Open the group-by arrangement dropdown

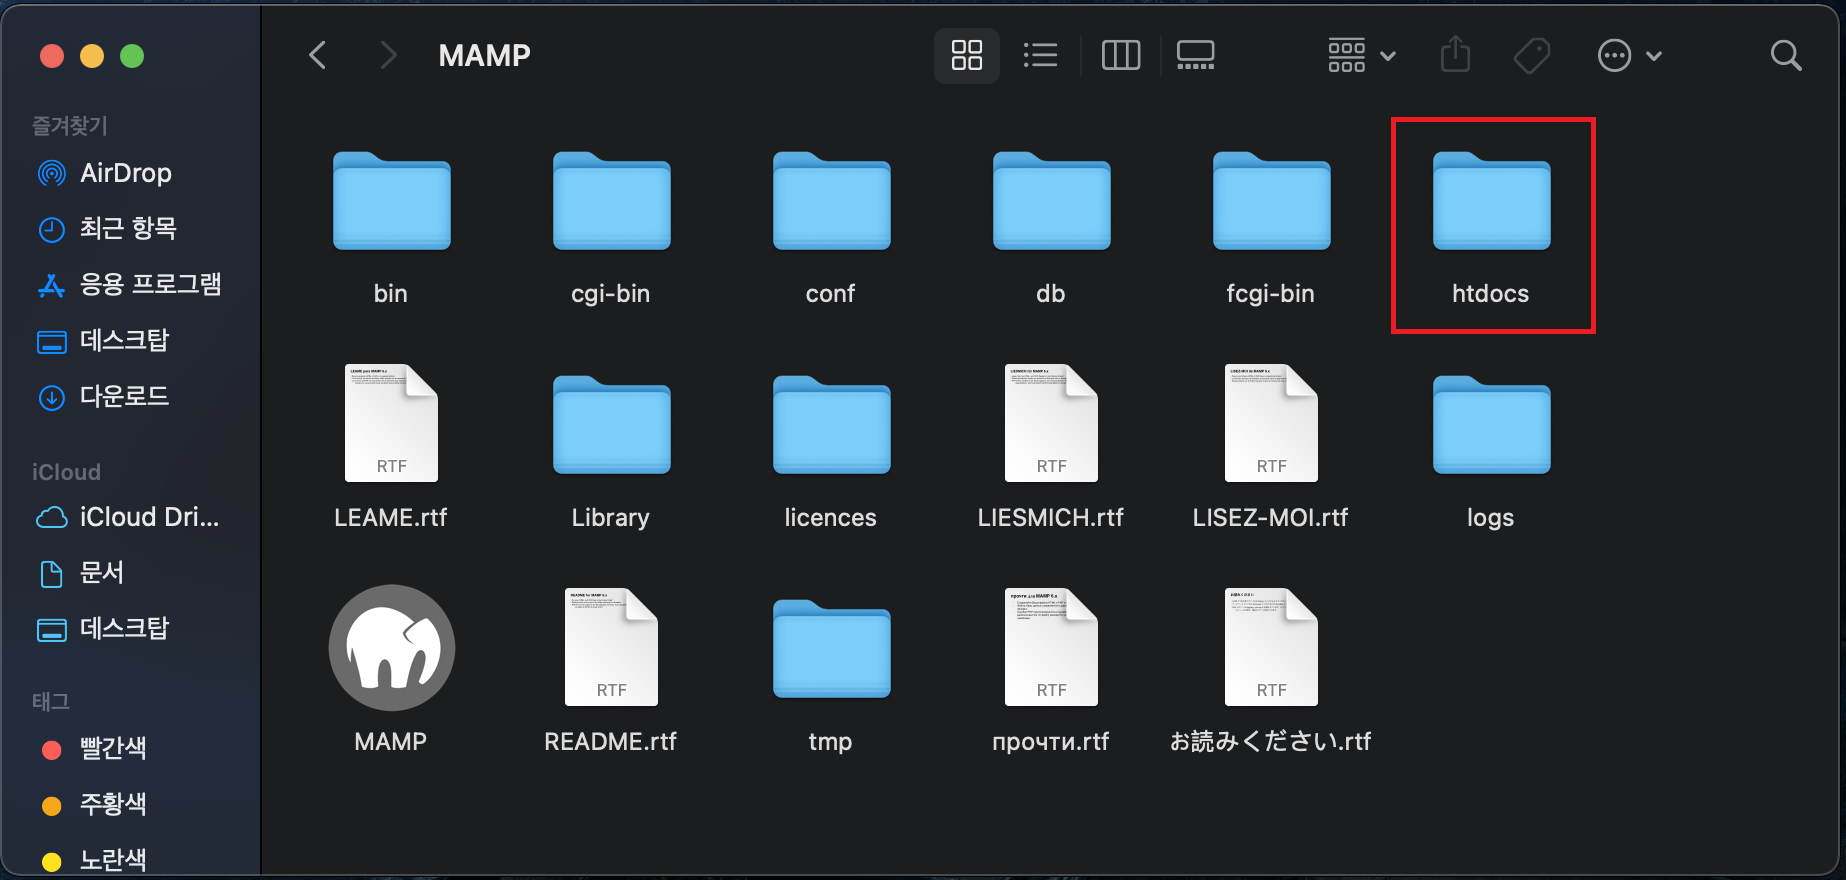pyautogui.click(x=1361, y=55)
